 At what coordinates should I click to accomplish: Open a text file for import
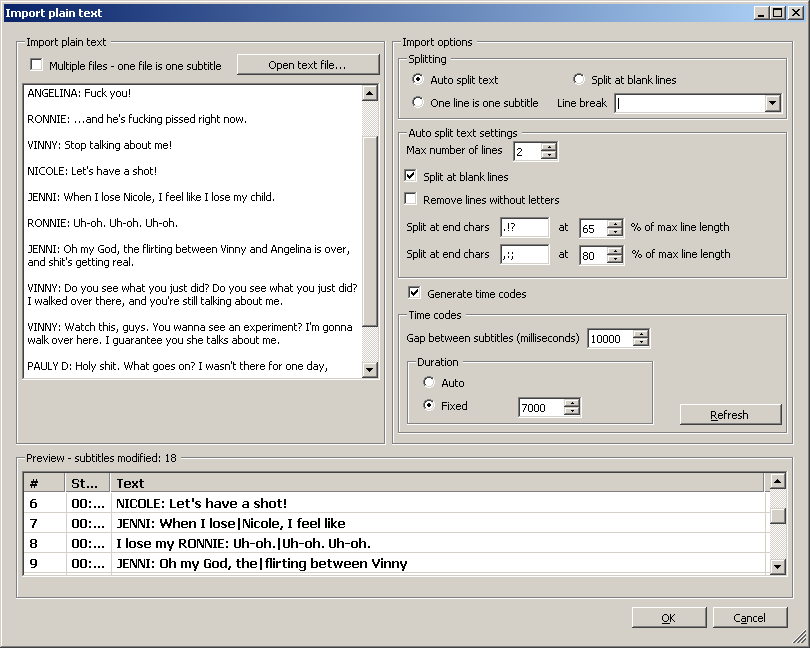tap(307, 63)
